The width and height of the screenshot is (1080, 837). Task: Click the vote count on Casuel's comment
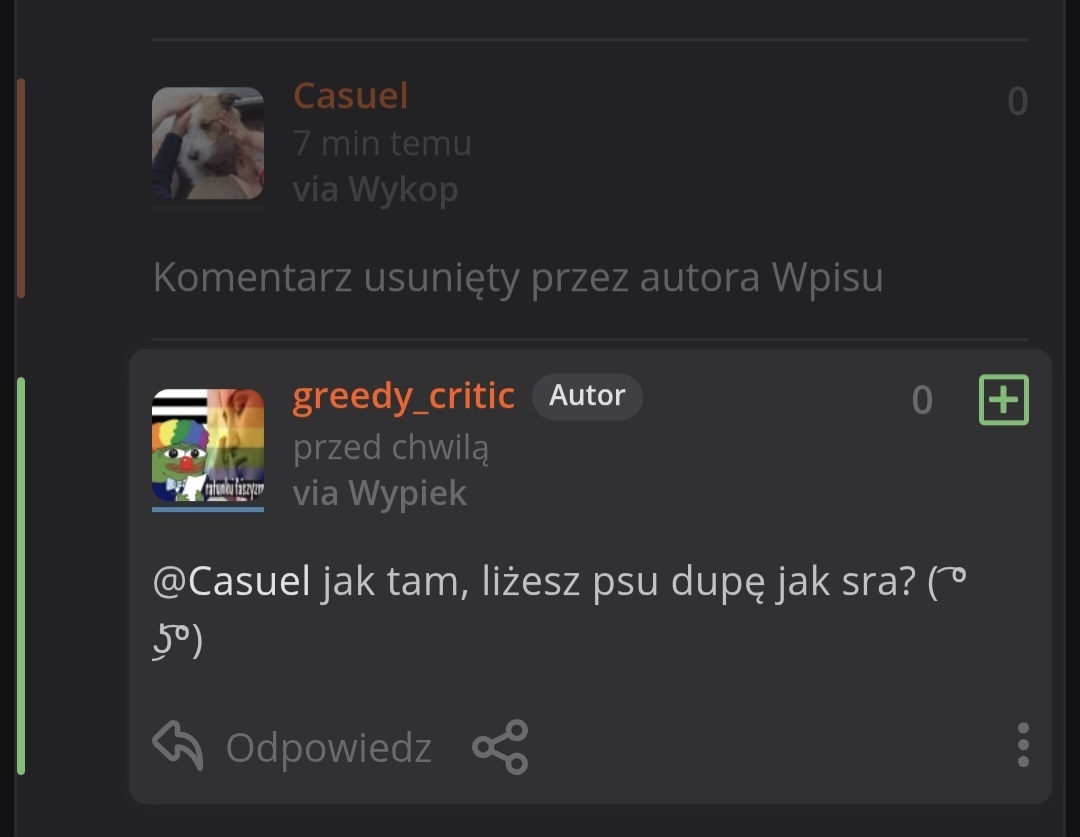point(1017,101)
